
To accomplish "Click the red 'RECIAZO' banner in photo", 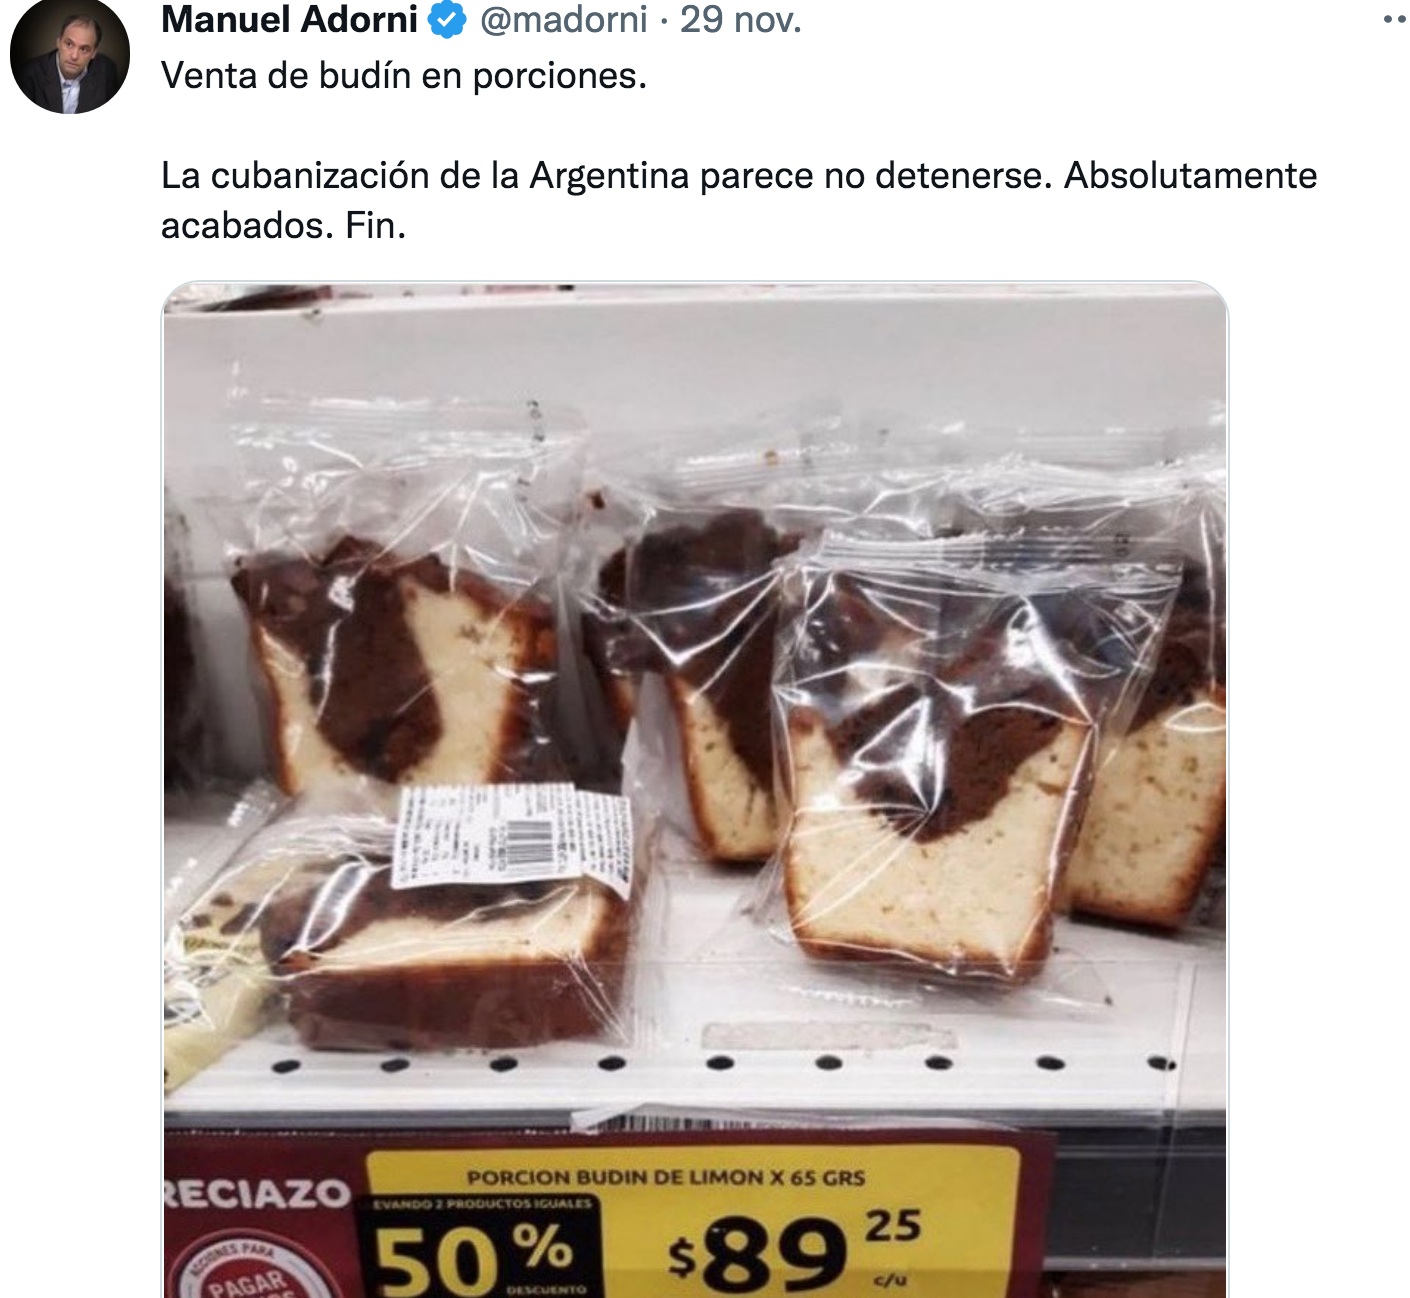I will pyautogui.click(x=257, y=1193).
